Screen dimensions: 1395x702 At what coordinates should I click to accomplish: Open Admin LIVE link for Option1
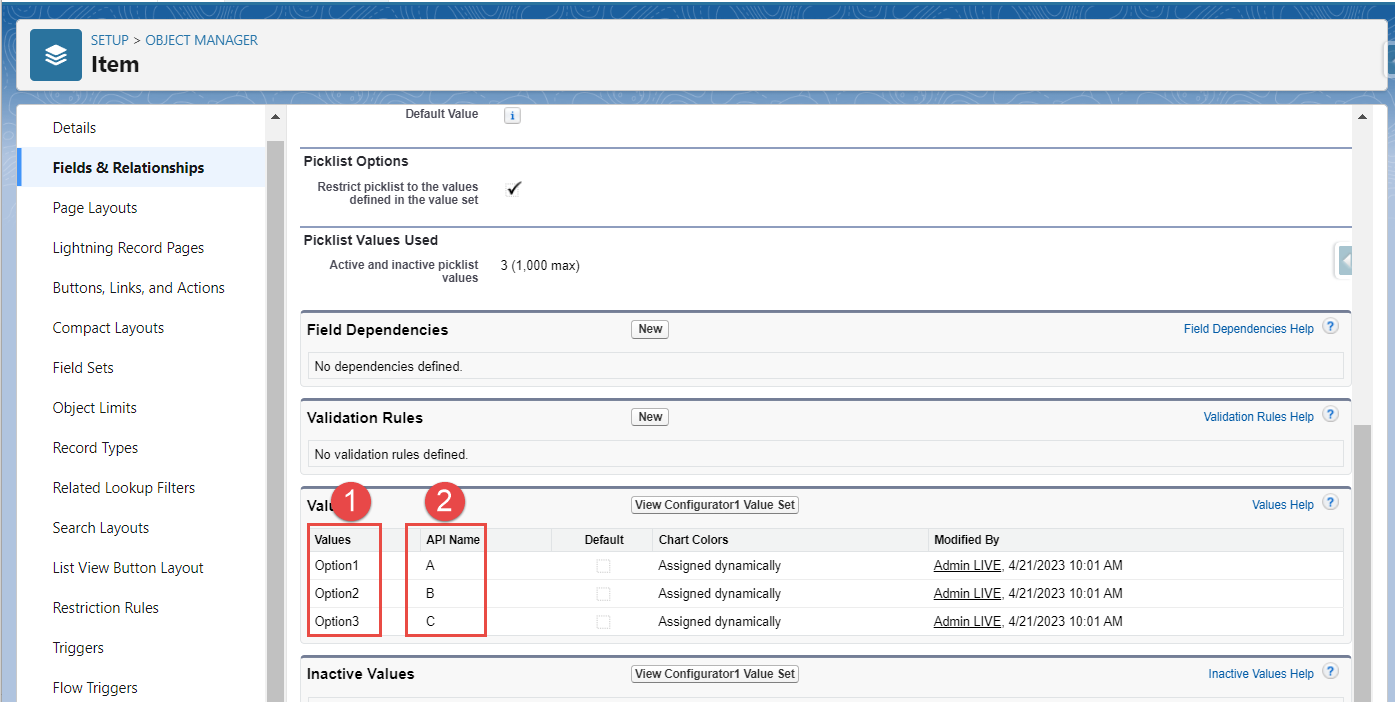967,566
